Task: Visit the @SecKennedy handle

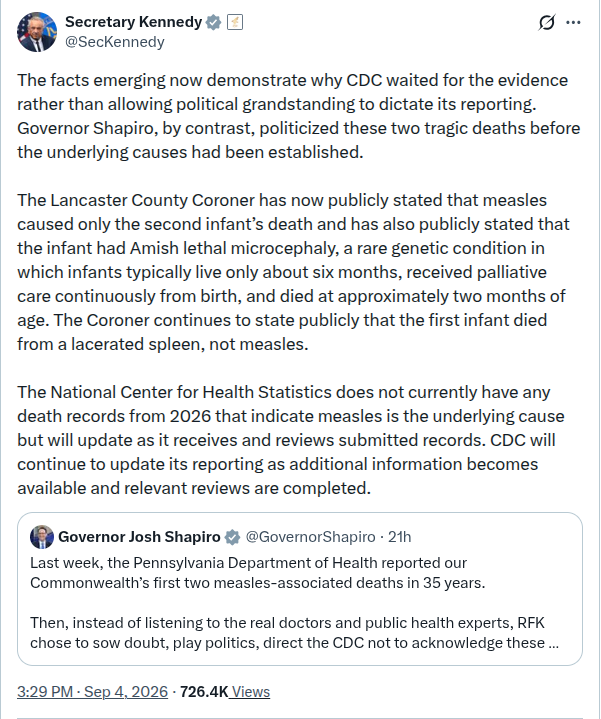Action: 115,42
